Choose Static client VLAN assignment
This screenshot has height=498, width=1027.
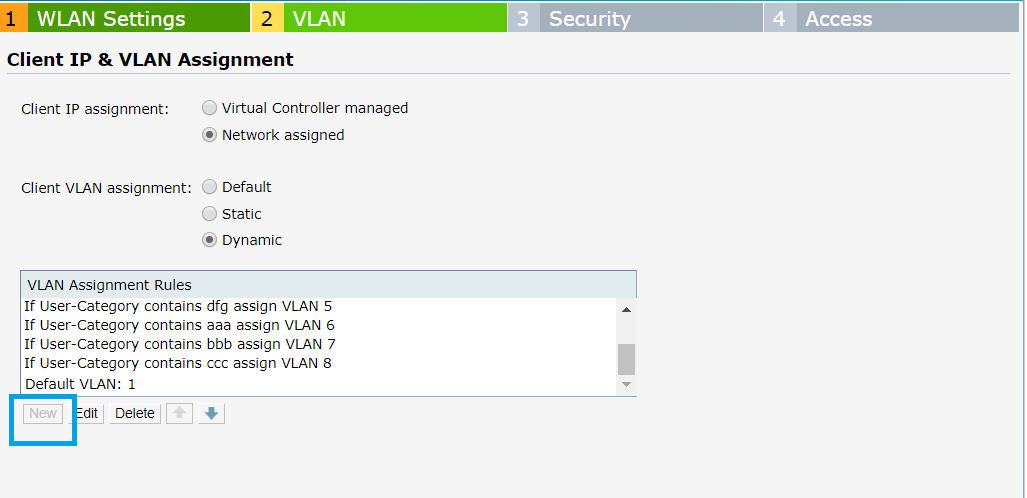pyautogui.click(x=209, y=214)
